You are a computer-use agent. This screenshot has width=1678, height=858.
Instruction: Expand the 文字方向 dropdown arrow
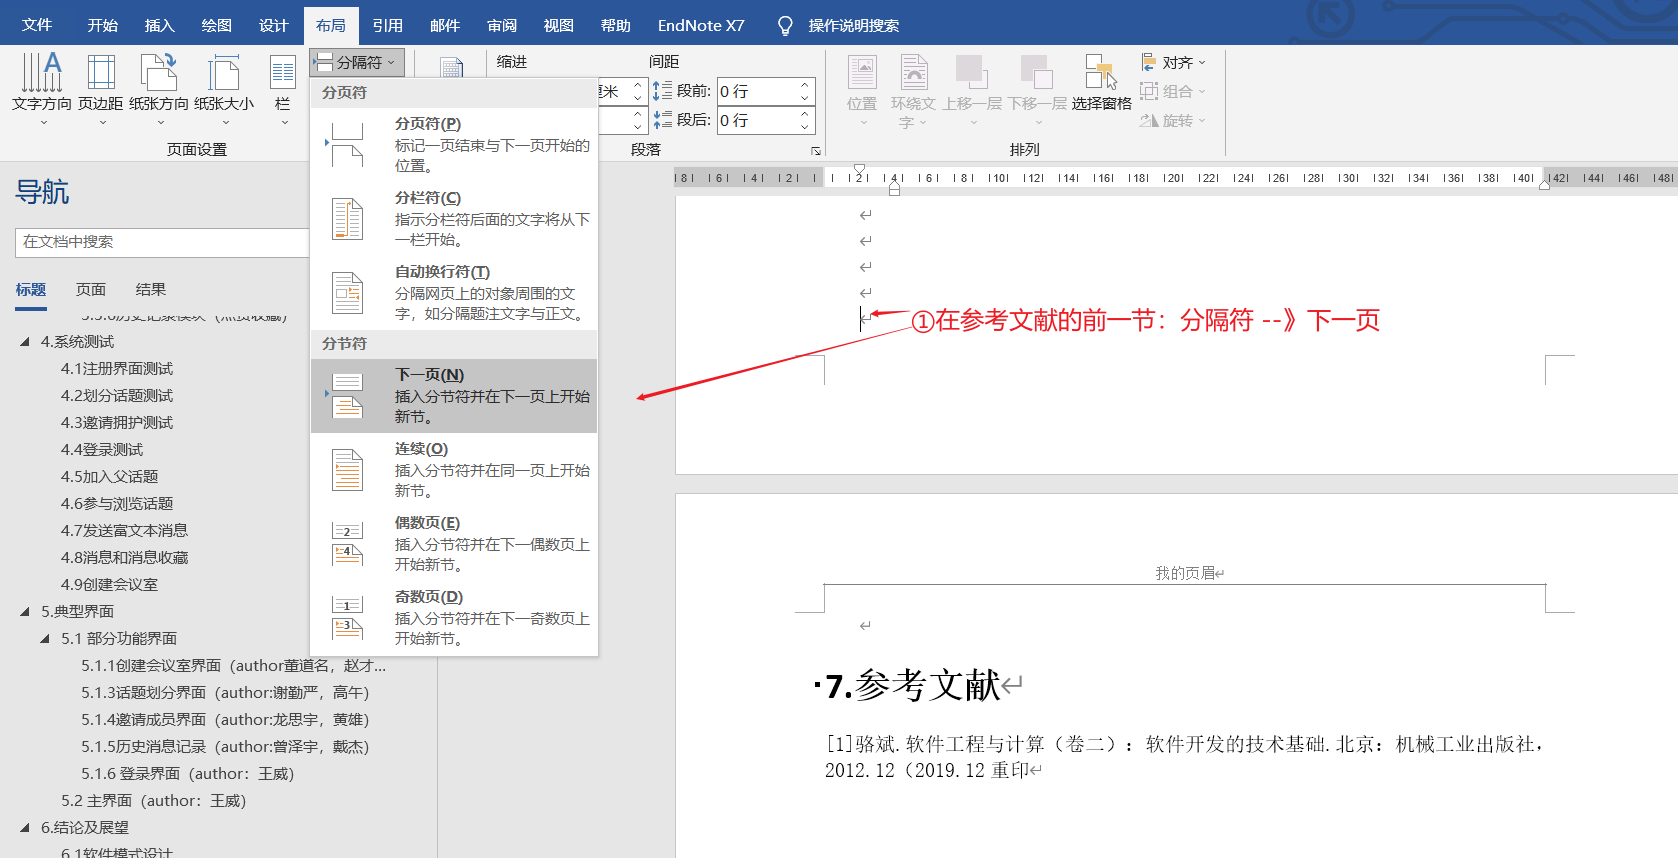tap(43, 123)
